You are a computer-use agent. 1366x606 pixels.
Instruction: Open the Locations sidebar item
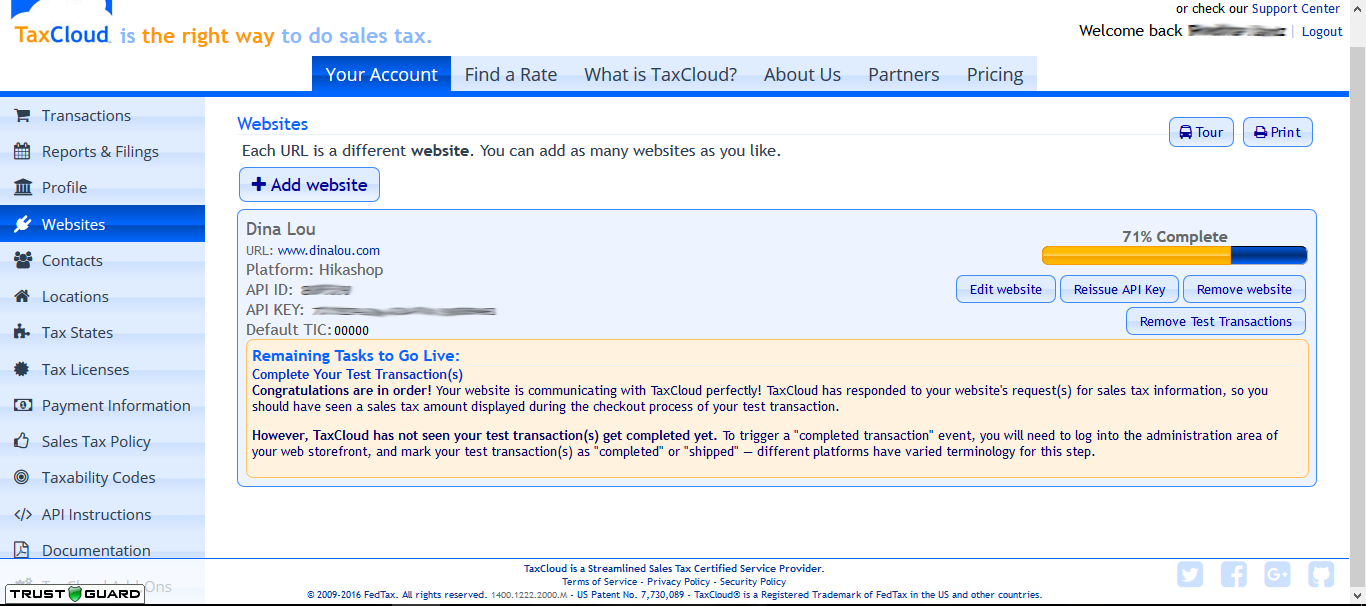coord(102,297)
